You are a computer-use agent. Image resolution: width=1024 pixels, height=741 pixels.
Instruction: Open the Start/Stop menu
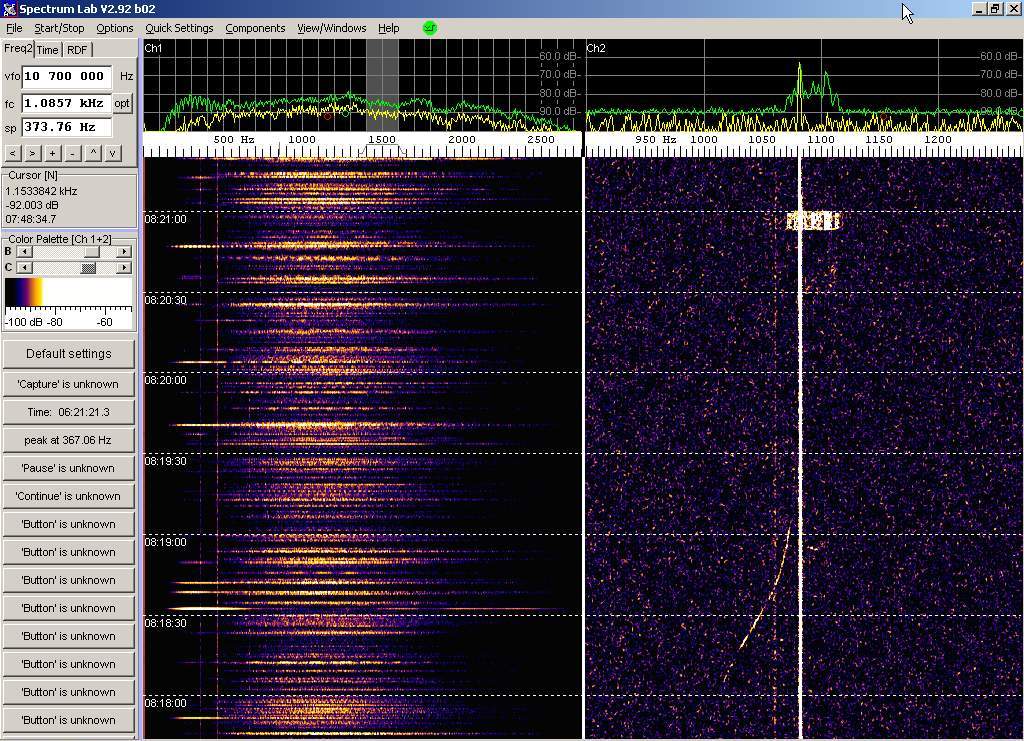(x=59, y=28)
